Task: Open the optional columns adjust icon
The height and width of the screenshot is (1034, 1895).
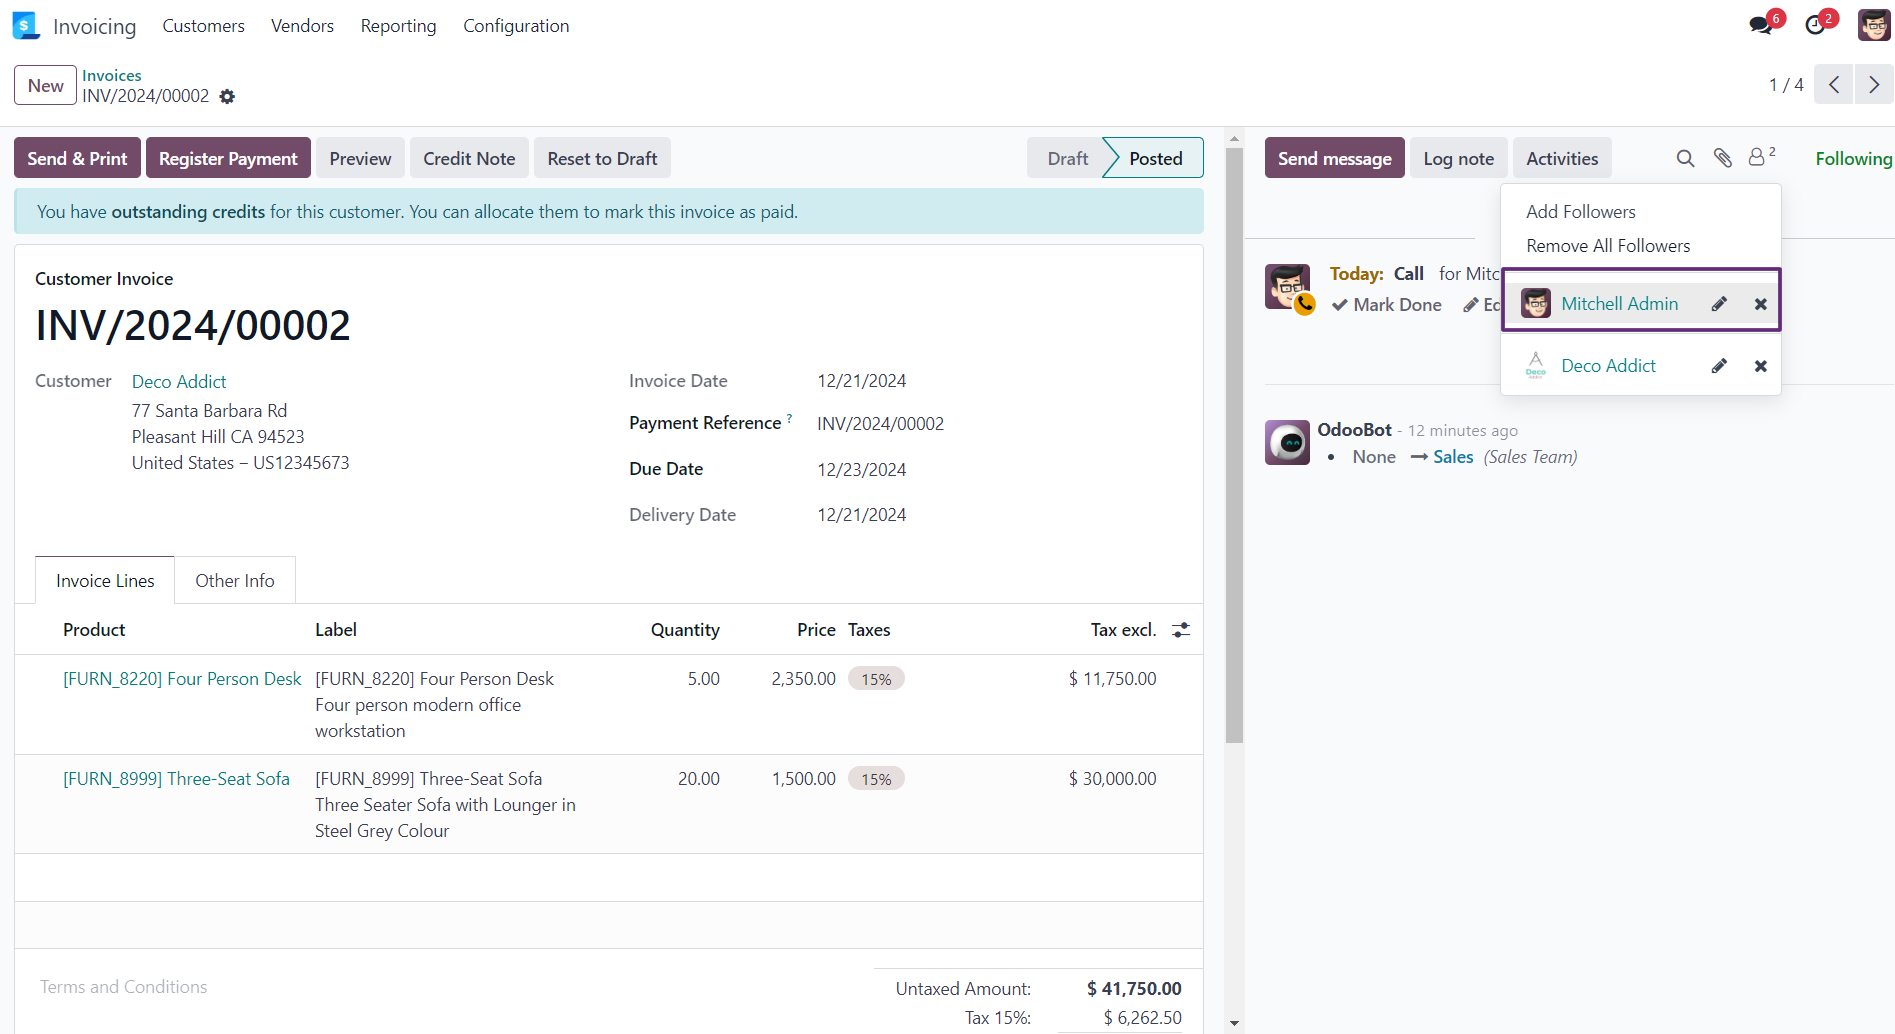Action: click(1181, 630)
